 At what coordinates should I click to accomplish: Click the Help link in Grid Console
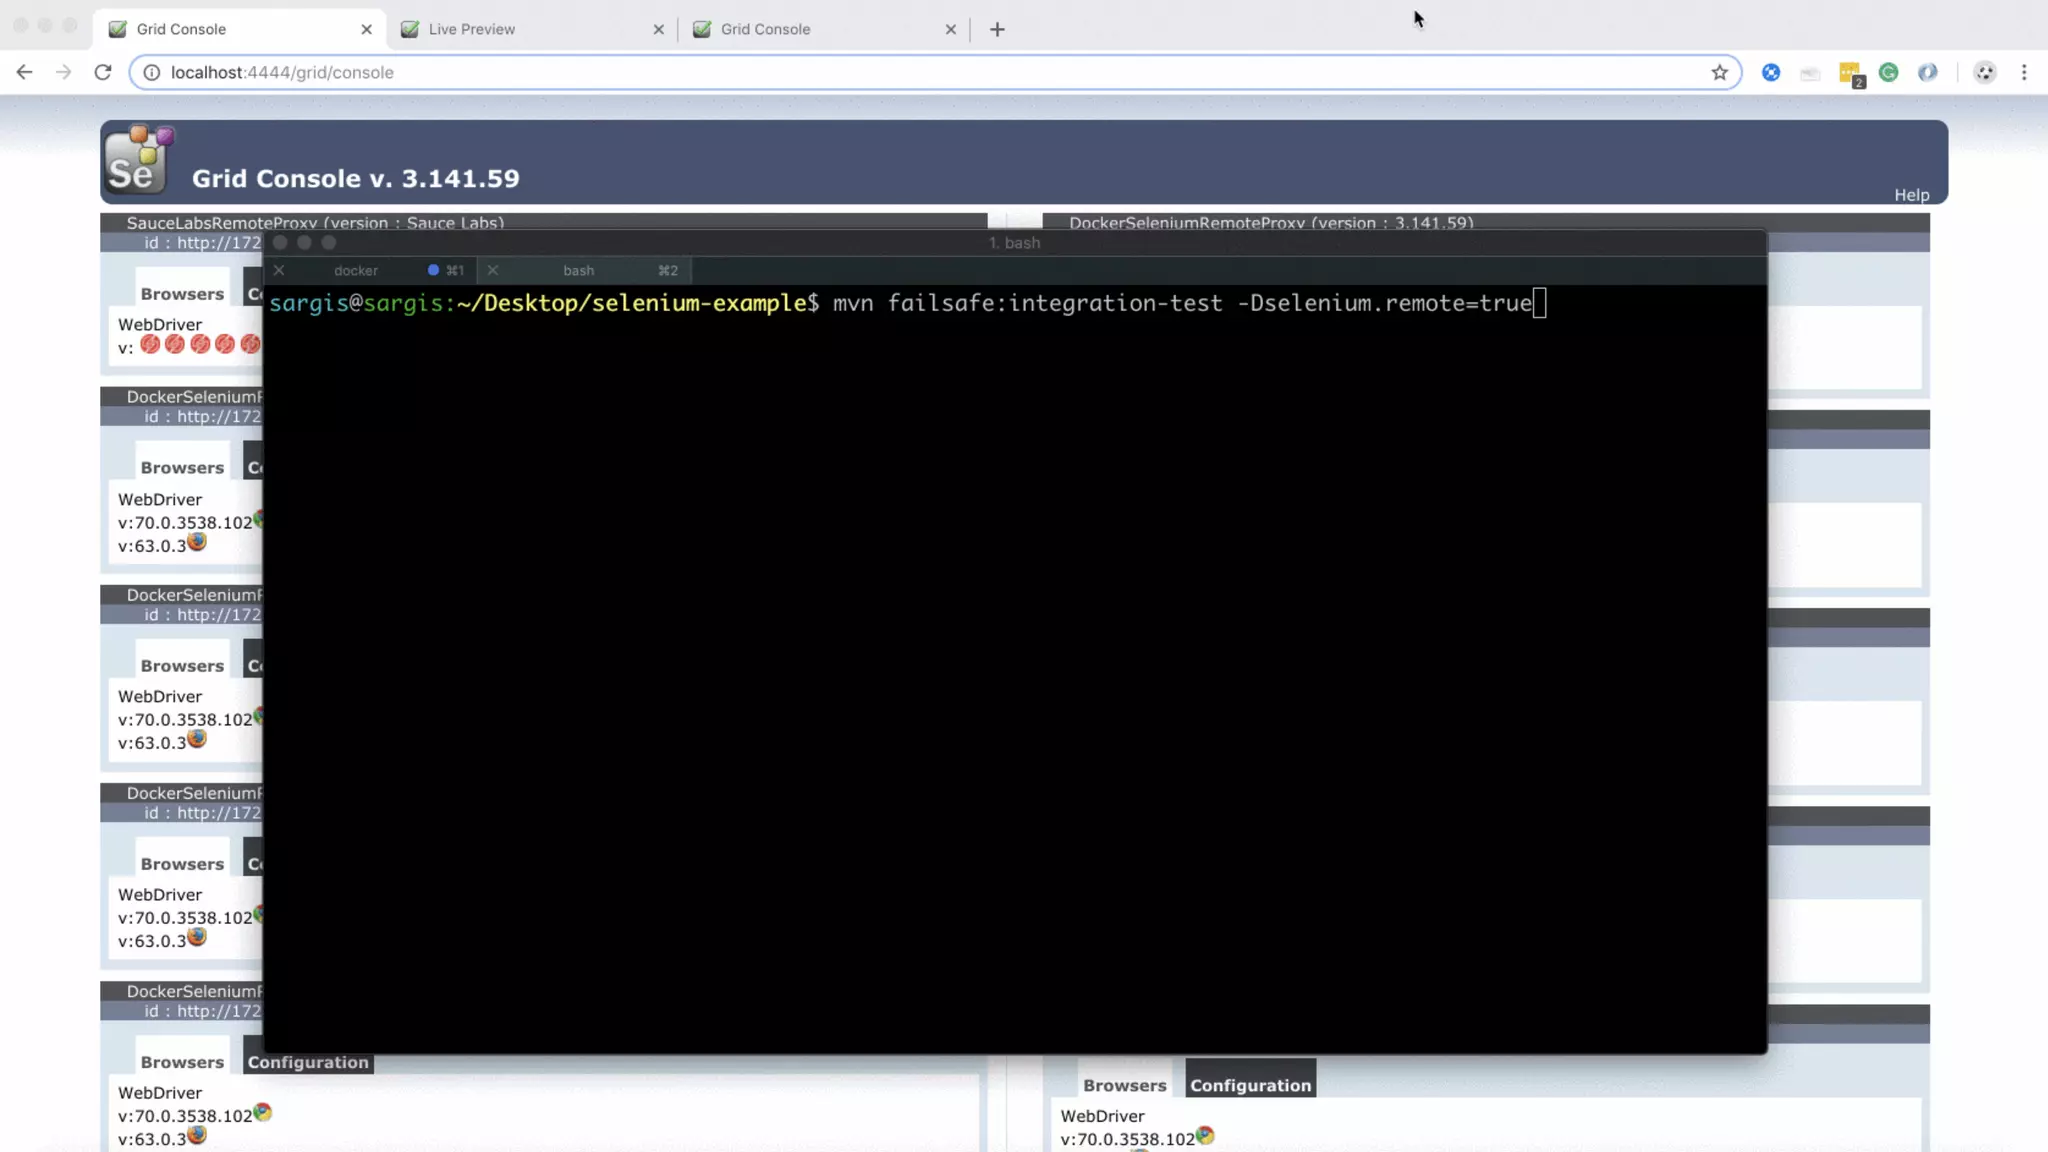click(x=1911, y=195)
